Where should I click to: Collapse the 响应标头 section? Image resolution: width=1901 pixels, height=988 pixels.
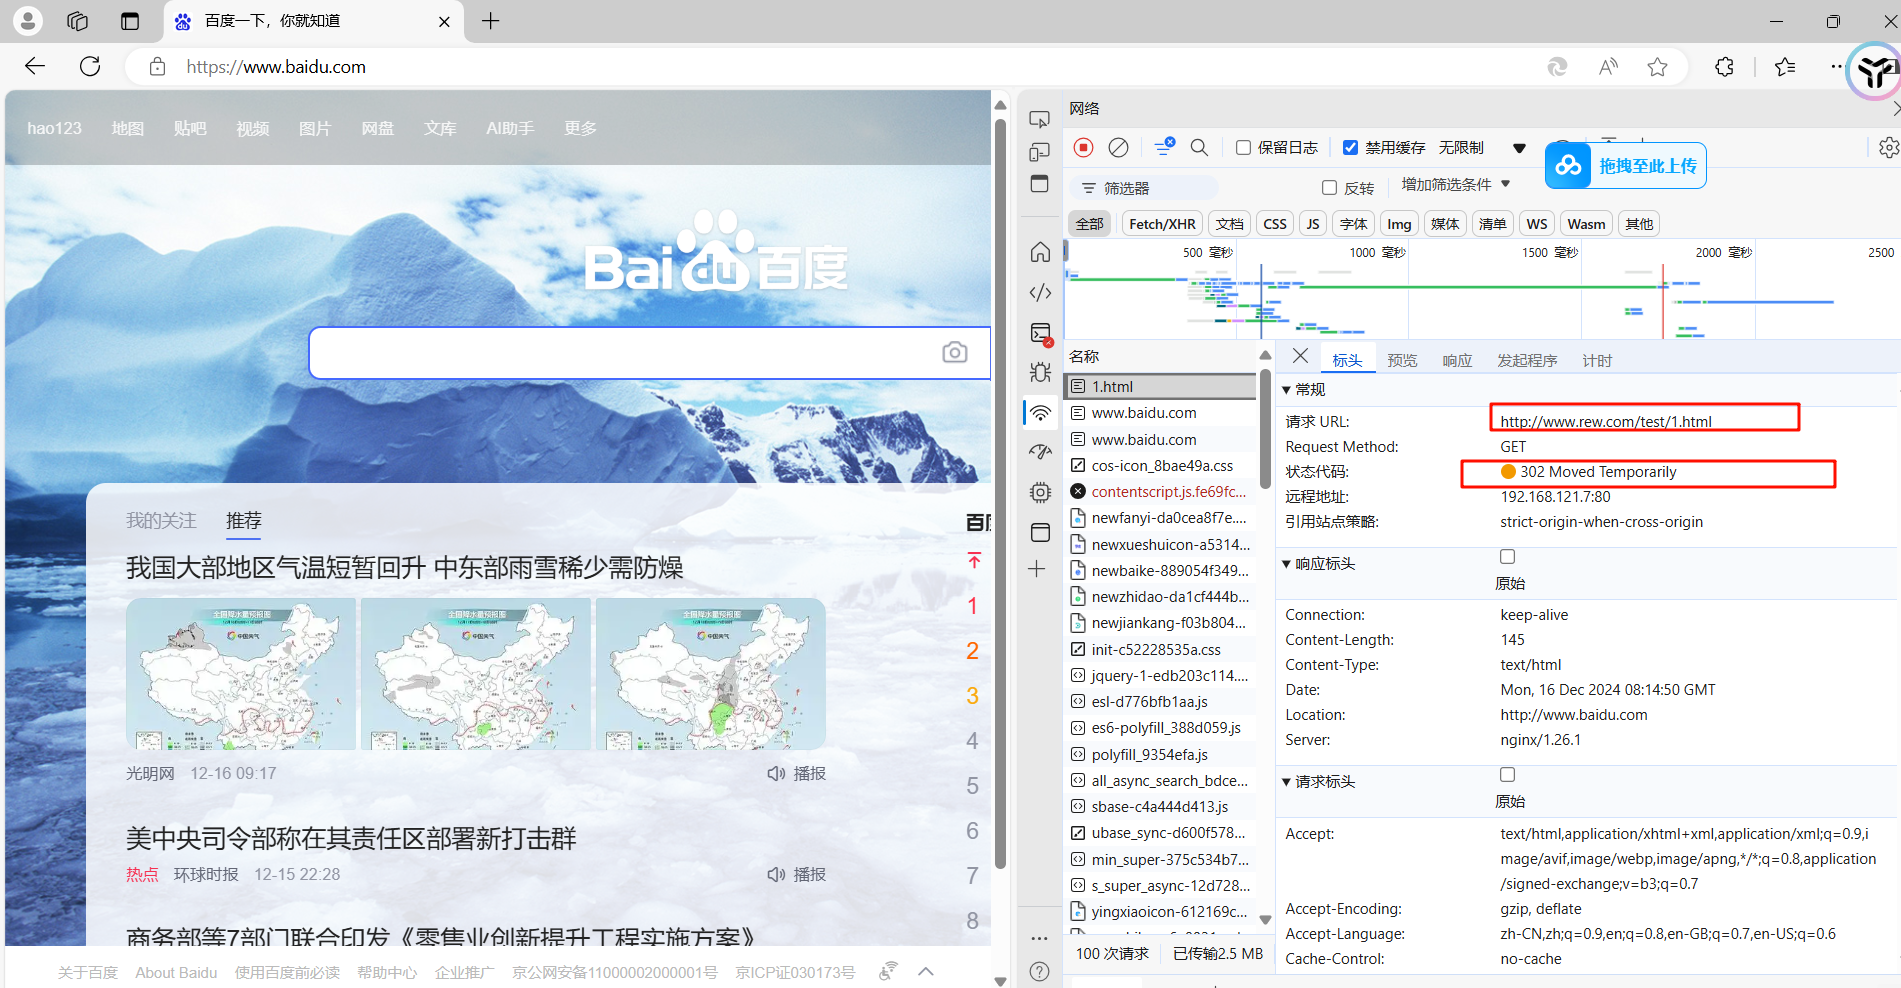point(1286,564)
